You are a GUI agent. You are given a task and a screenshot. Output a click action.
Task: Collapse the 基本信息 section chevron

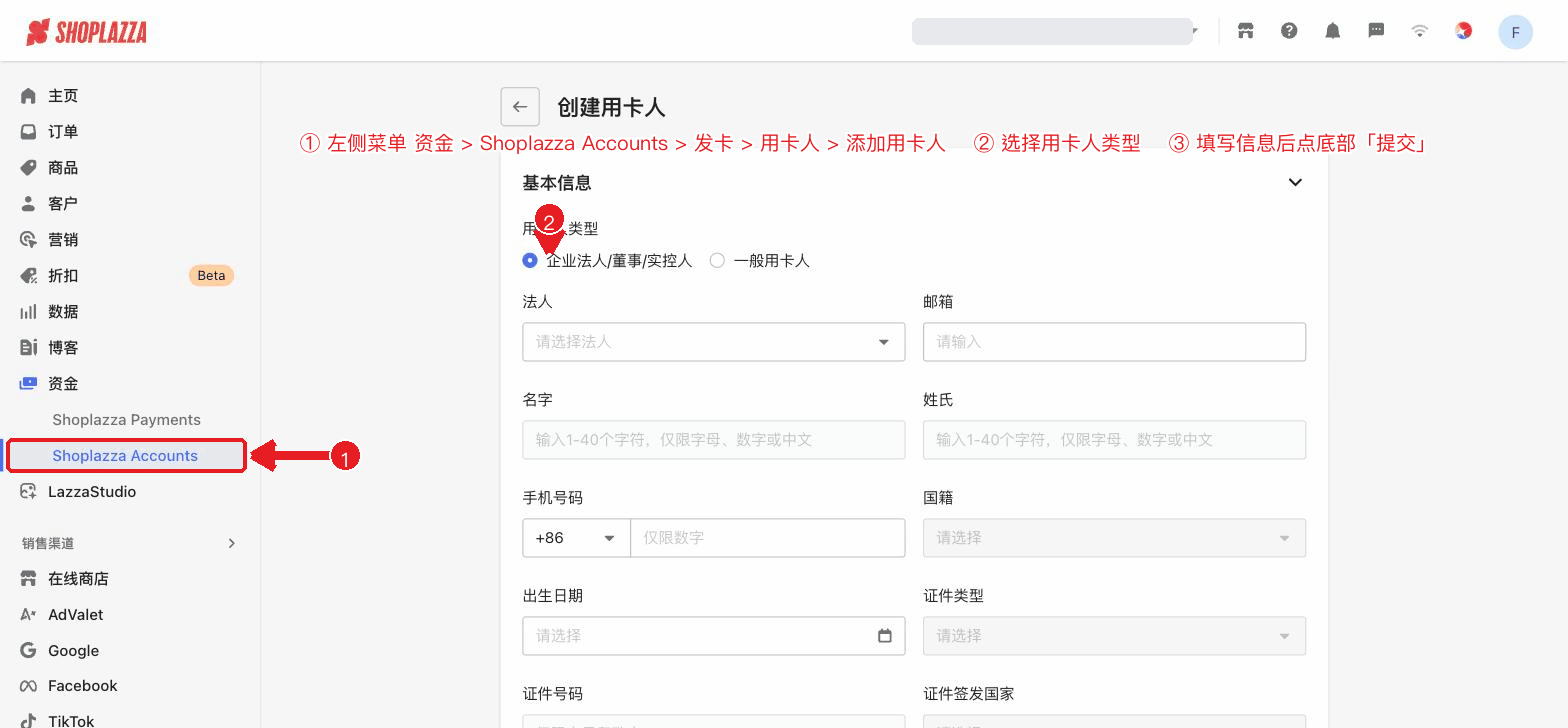click(1295, 183)
